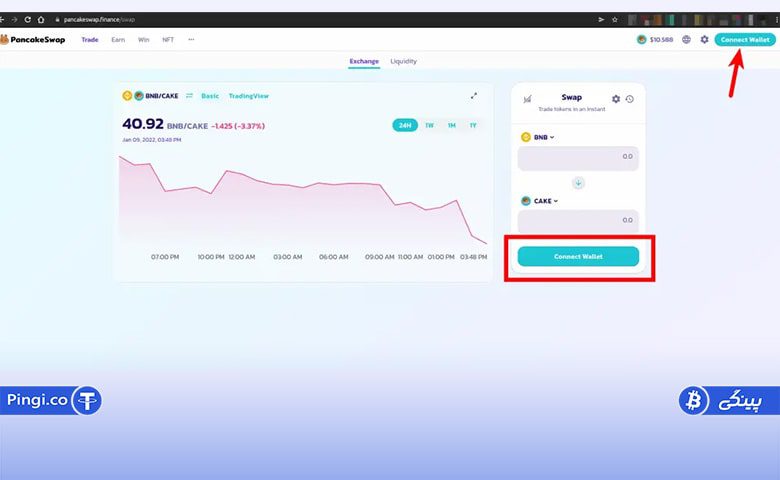
Task: Click the browser back arrow
Action: tap(2, 19)
